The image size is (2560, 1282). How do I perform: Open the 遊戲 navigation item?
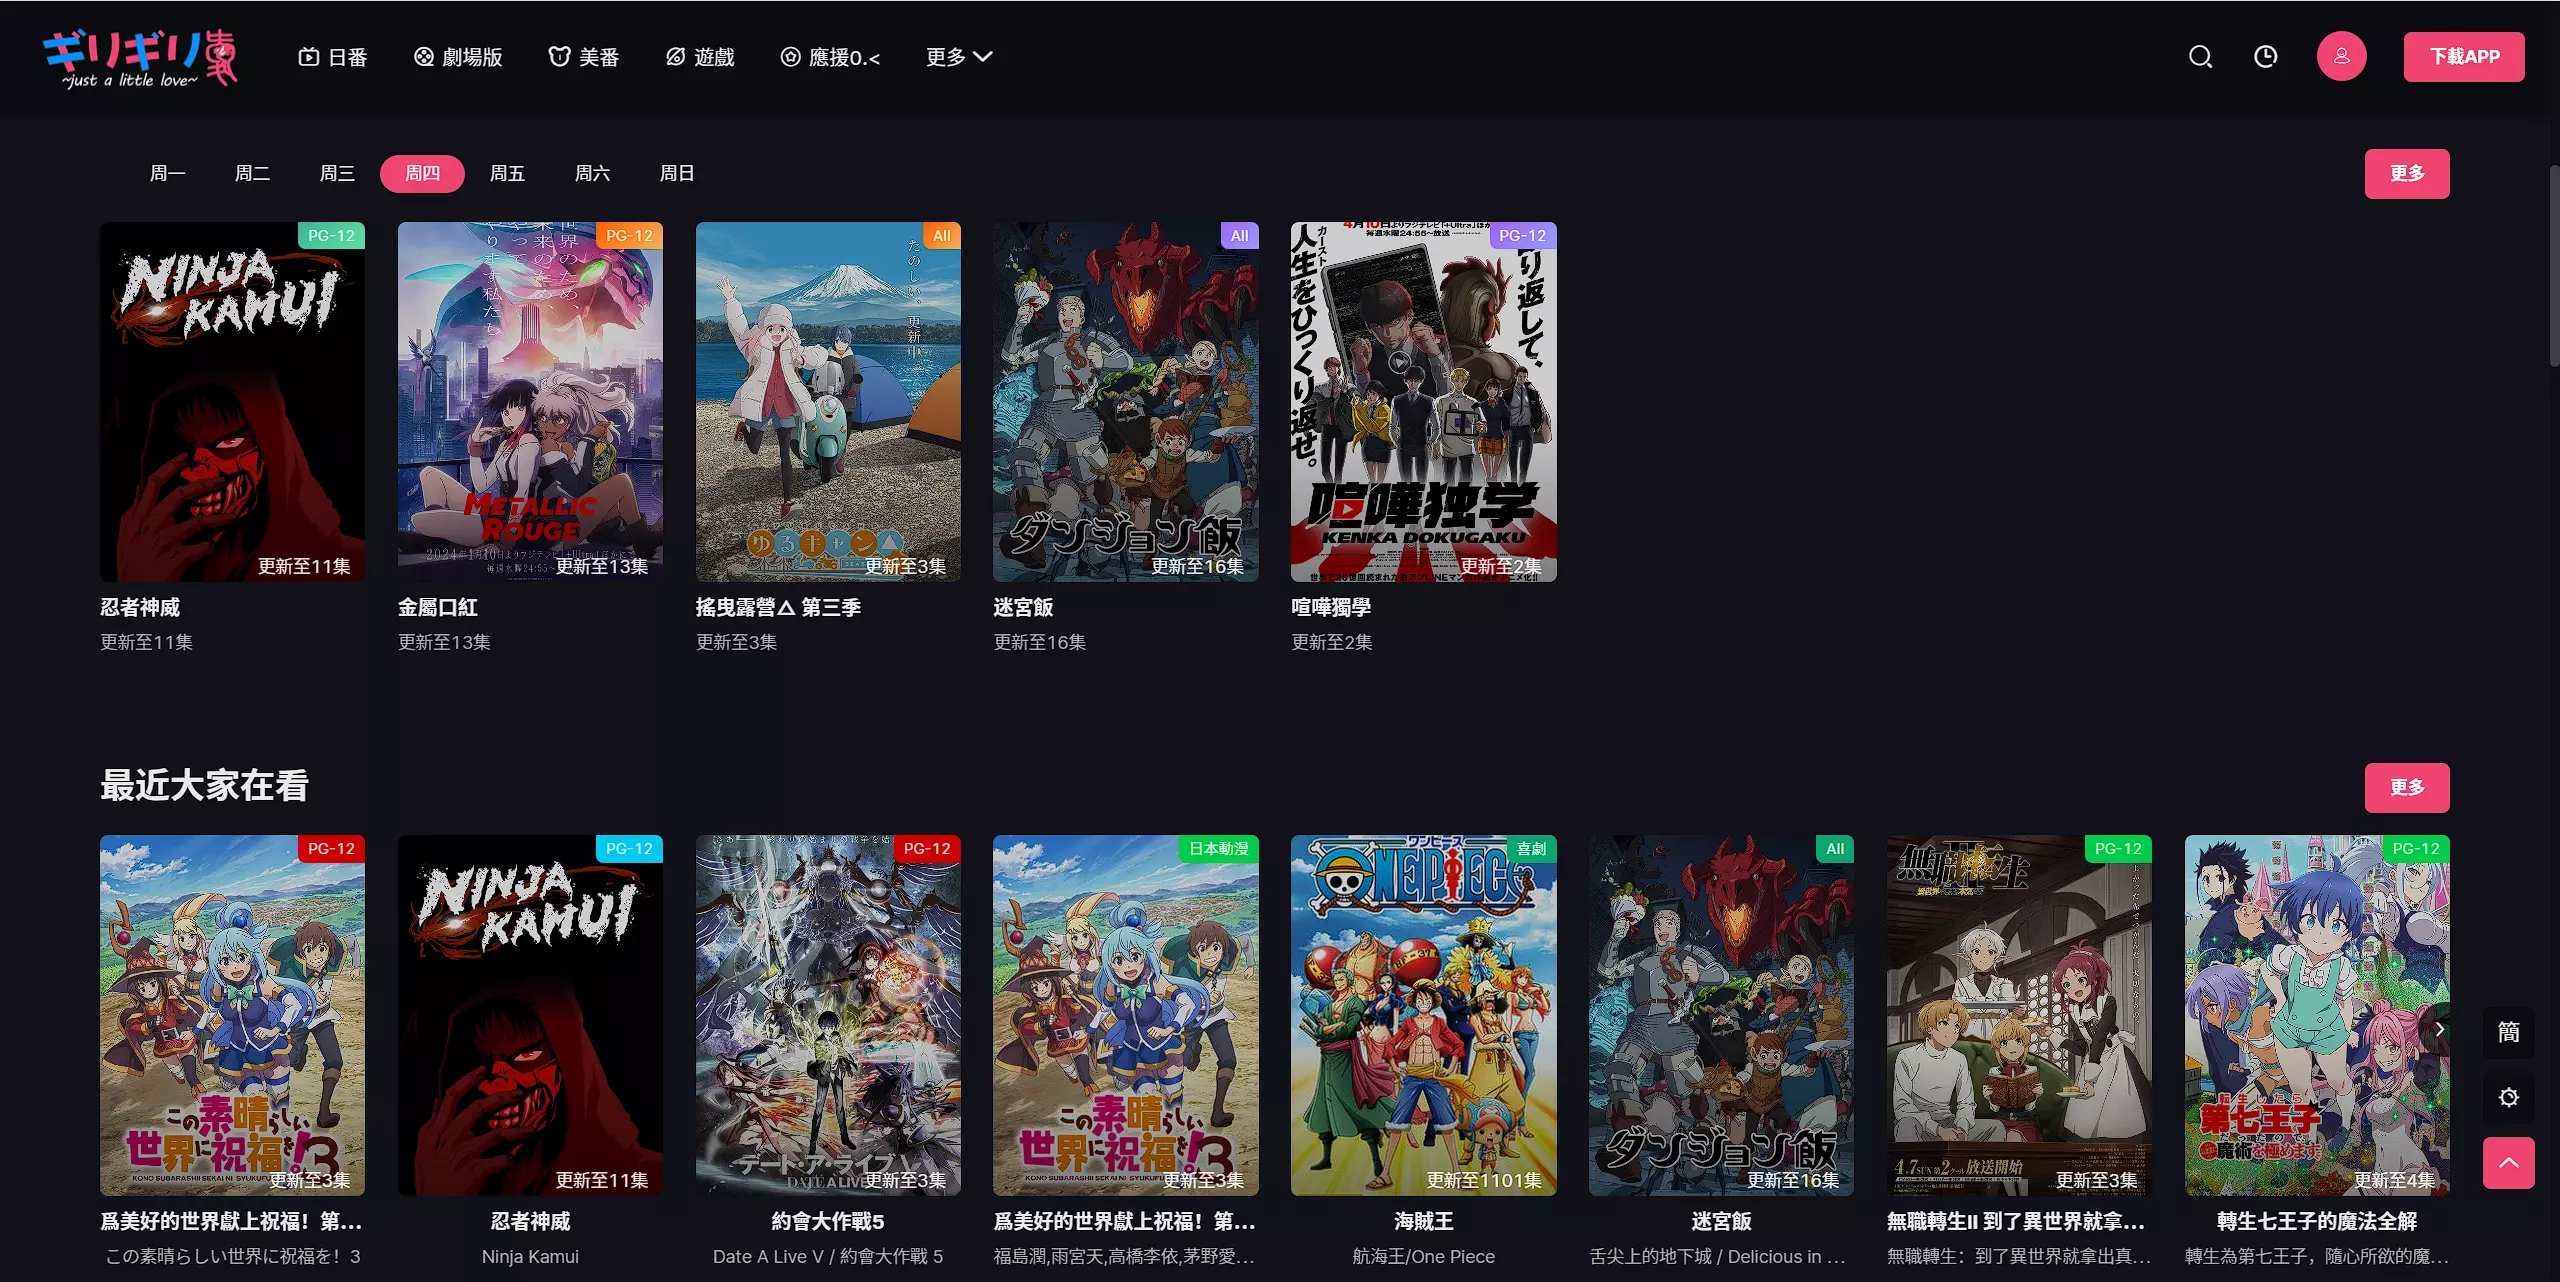point(700,57)
